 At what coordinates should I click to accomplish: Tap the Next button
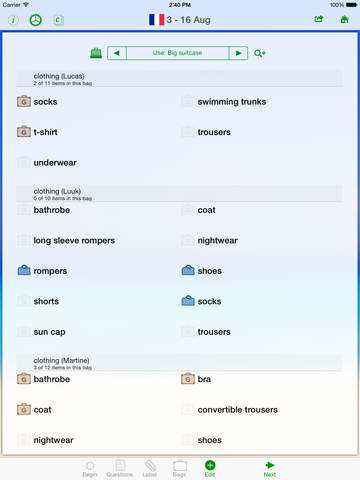coord(270,469)
